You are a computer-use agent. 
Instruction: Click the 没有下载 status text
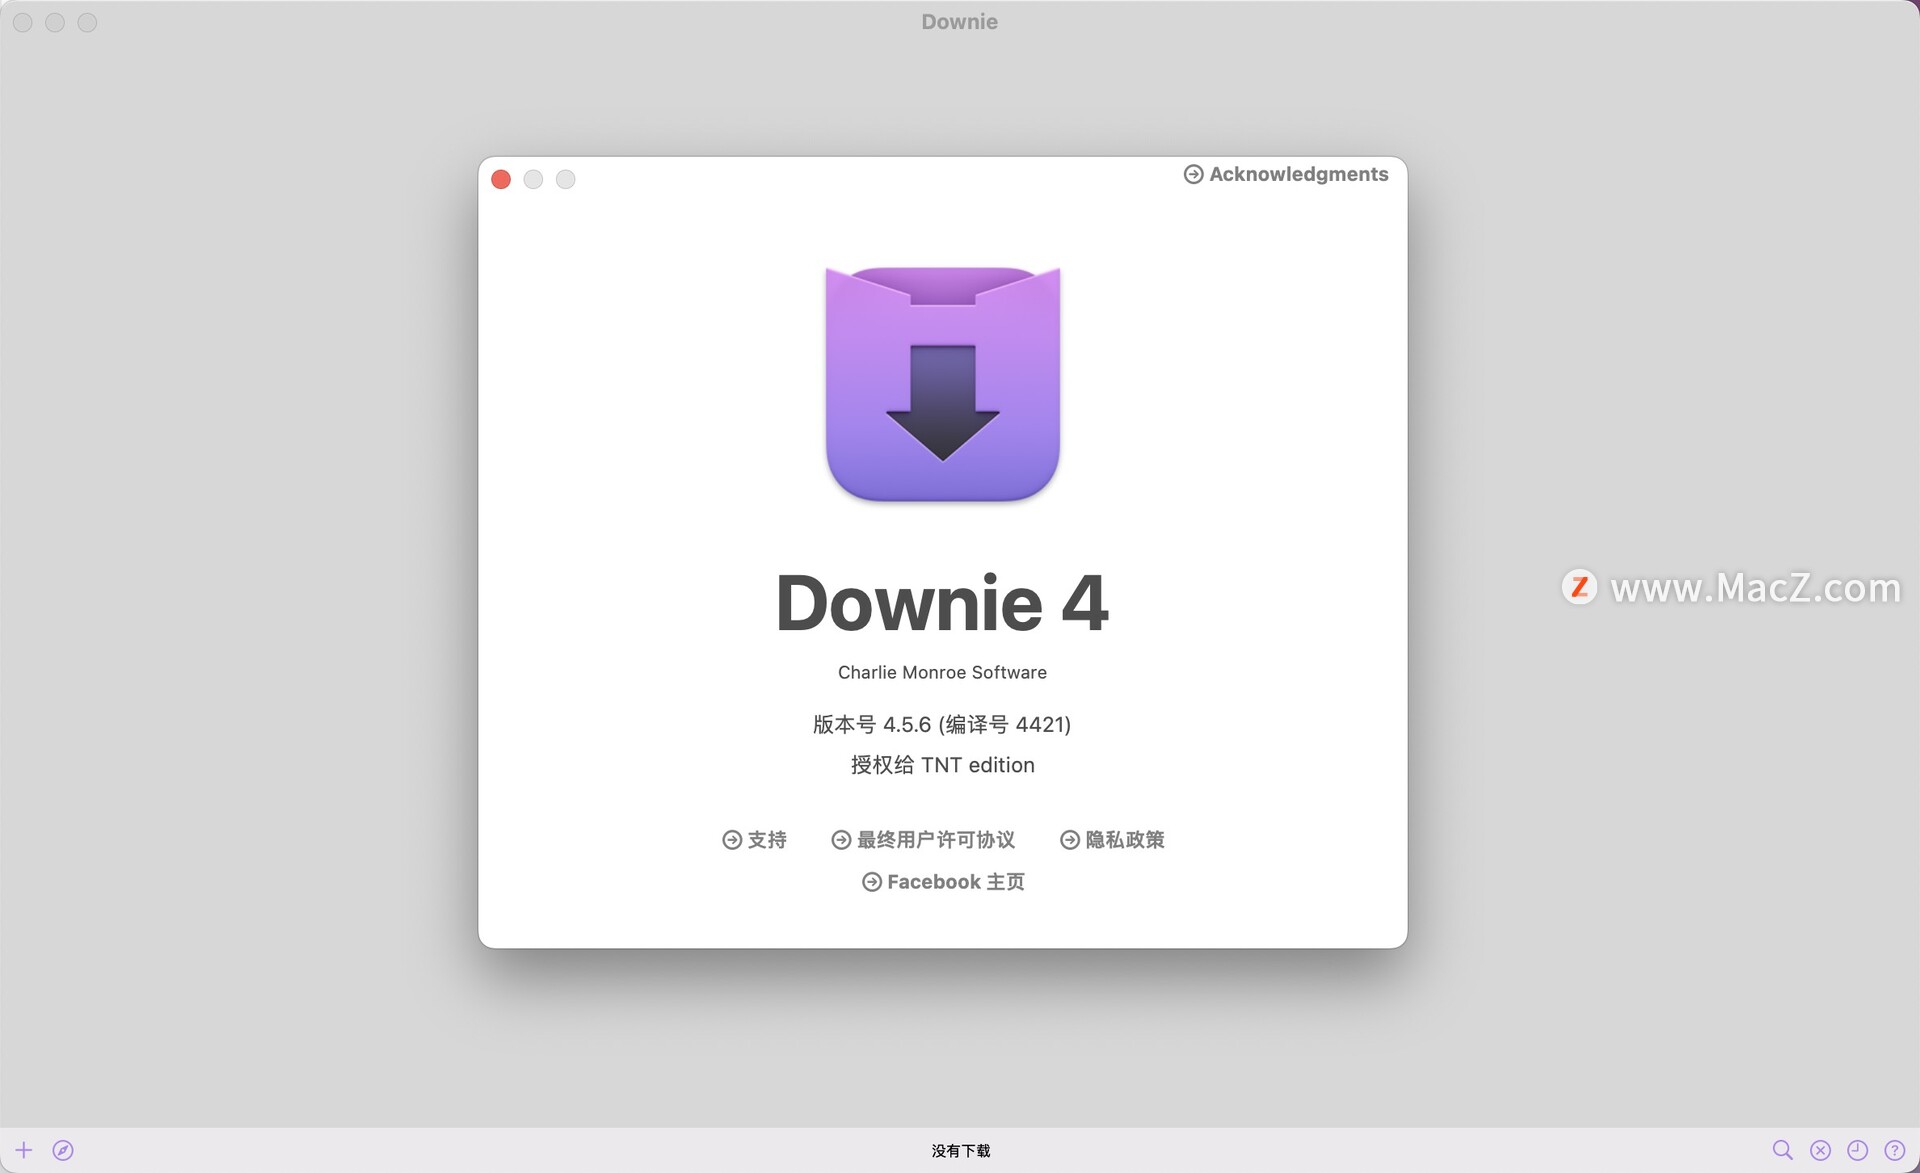click(x=960, y=1151)
